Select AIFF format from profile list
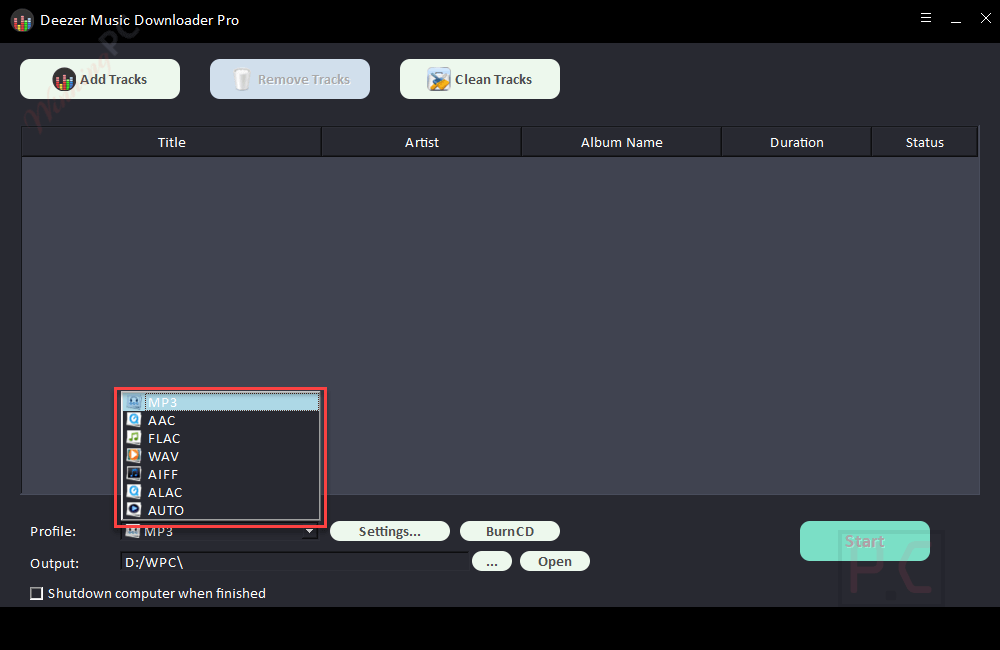This screenshot has height=650, width=1000. [221, 474]
